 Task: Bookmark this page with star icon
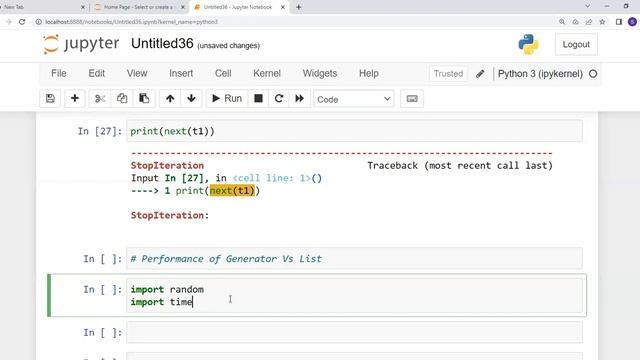click(602, 22)
